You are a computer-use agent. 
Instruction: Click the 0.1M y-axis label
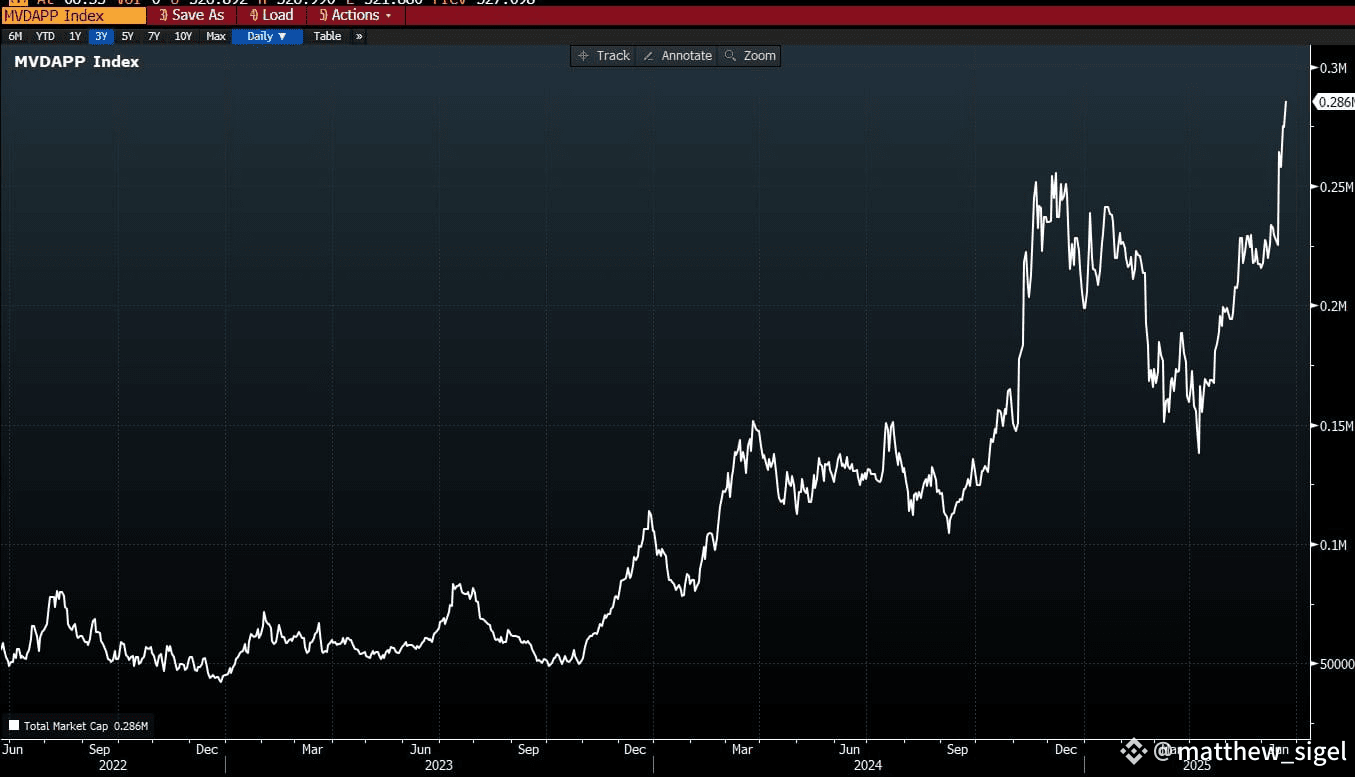click(1334, 545)
